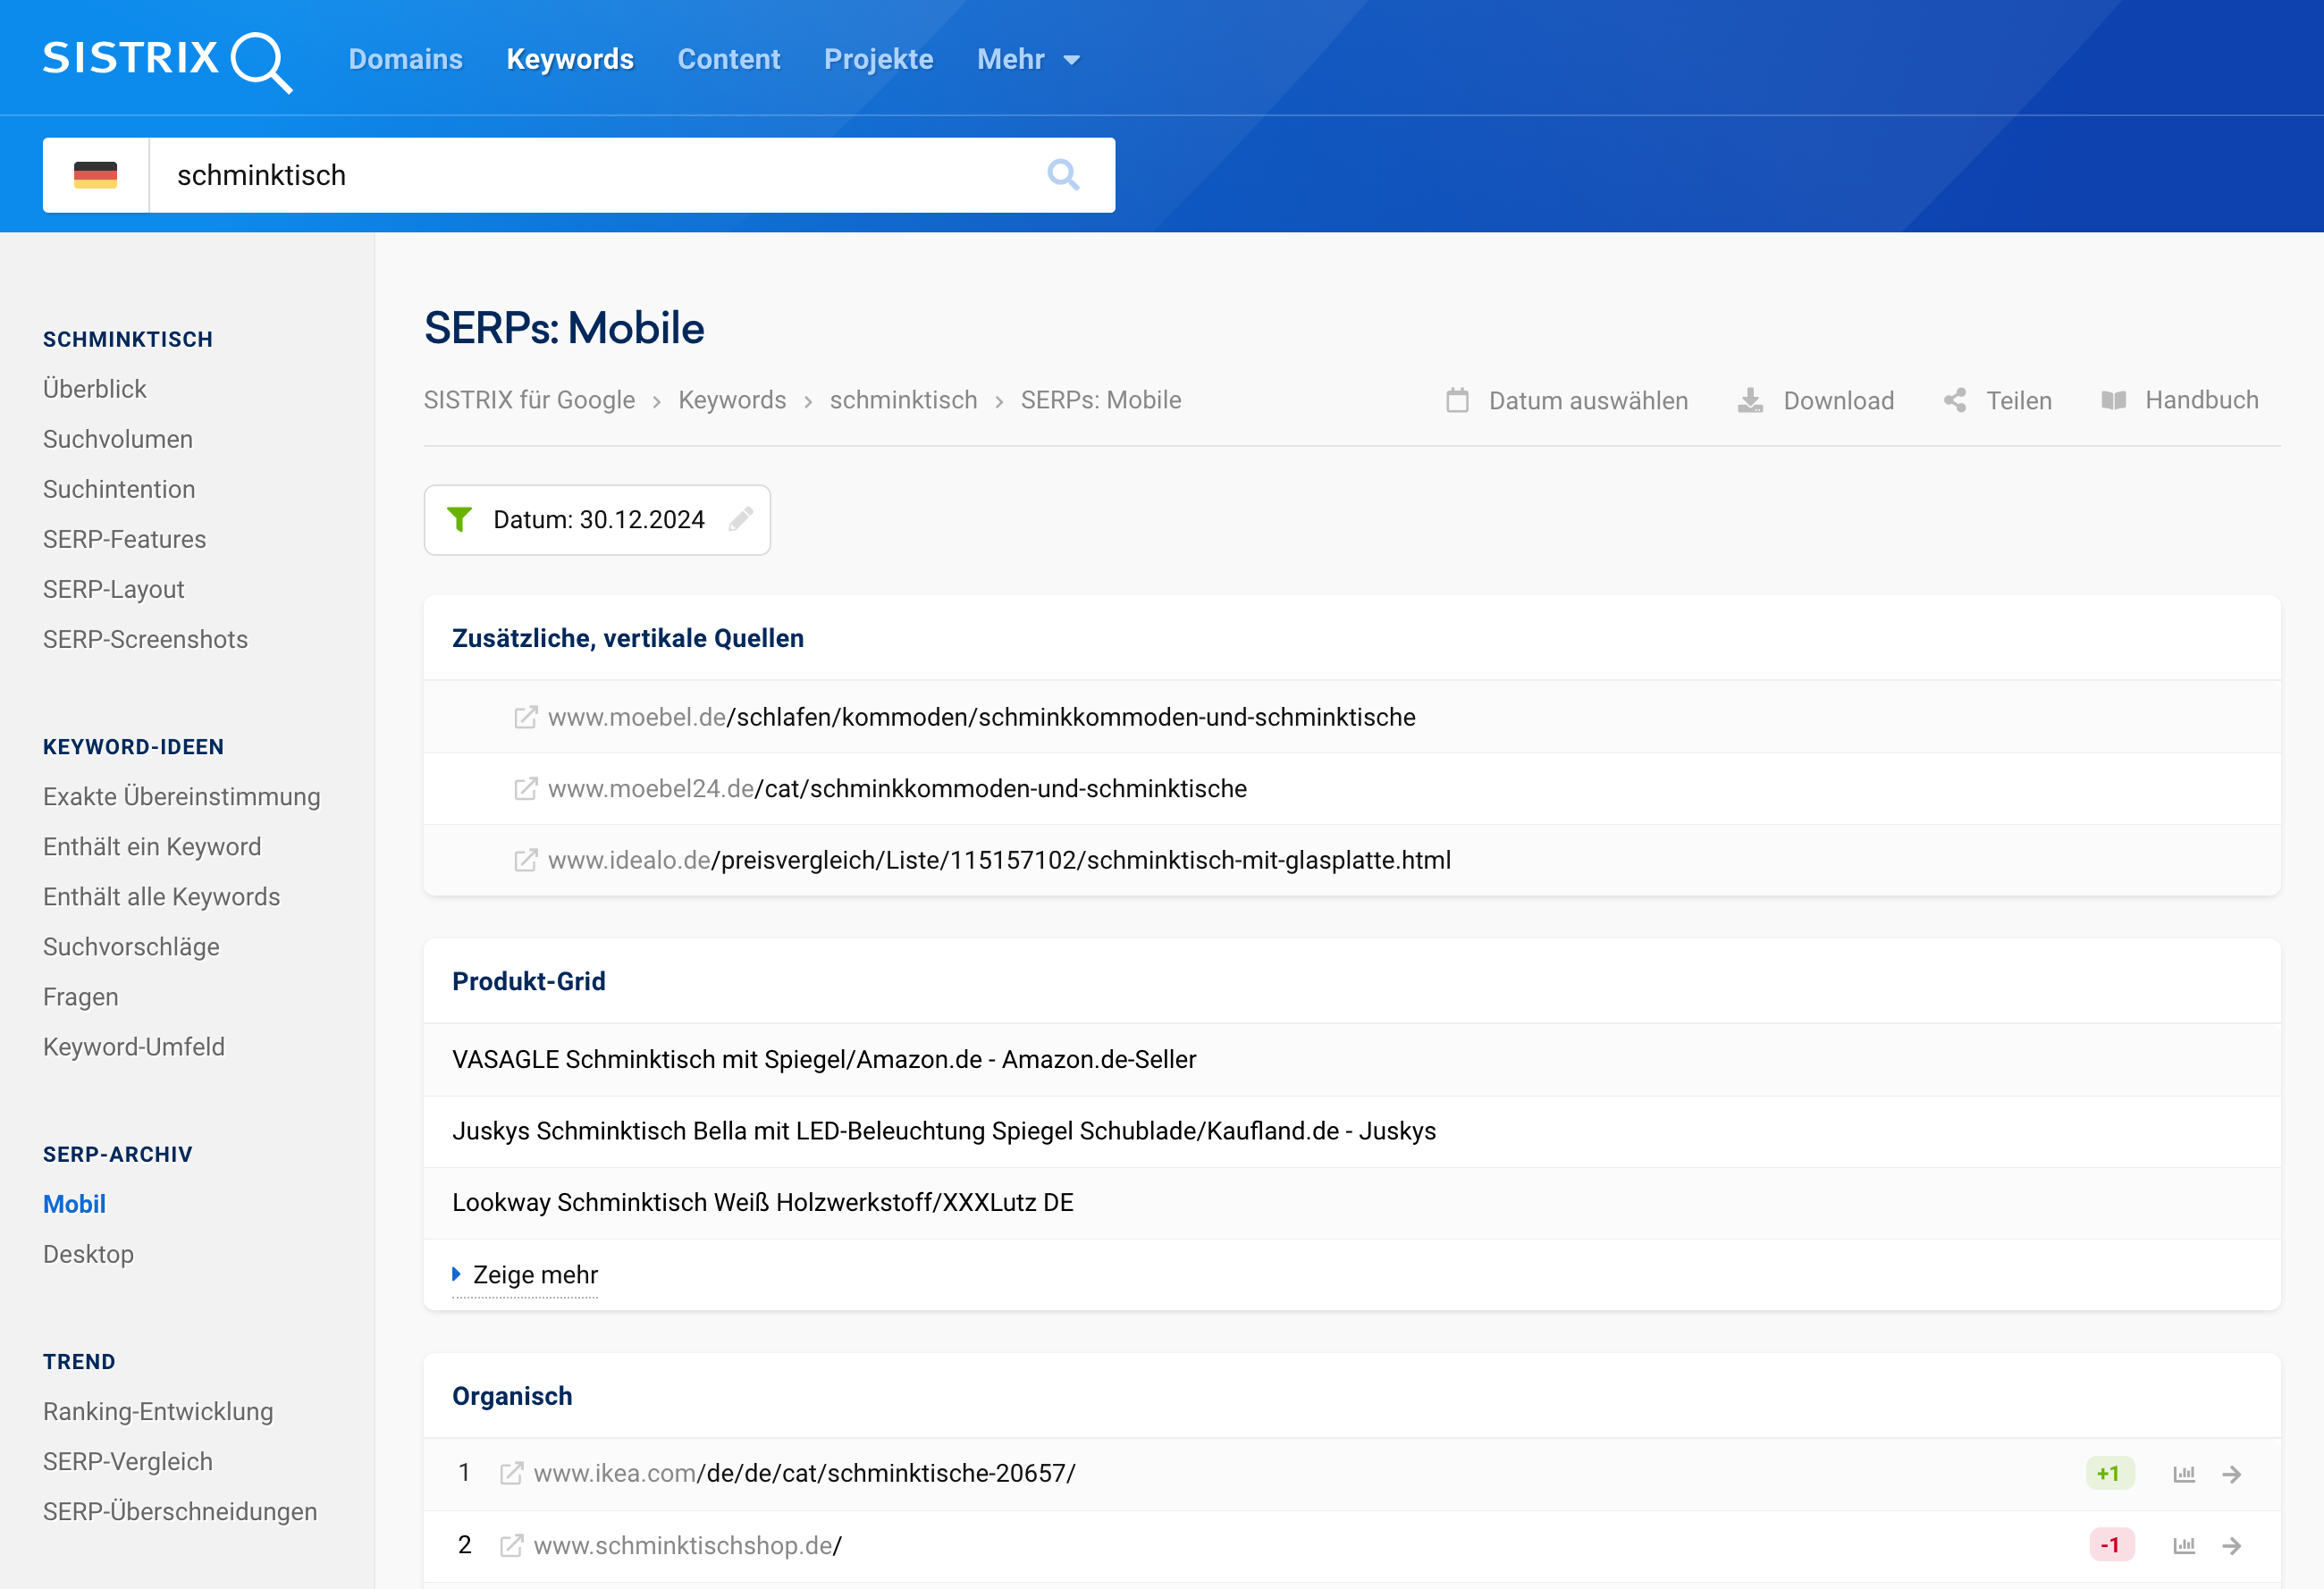This screenshot has width=2324, height=1589.
Task: Open the Domains menu
Action: point(405,59)
